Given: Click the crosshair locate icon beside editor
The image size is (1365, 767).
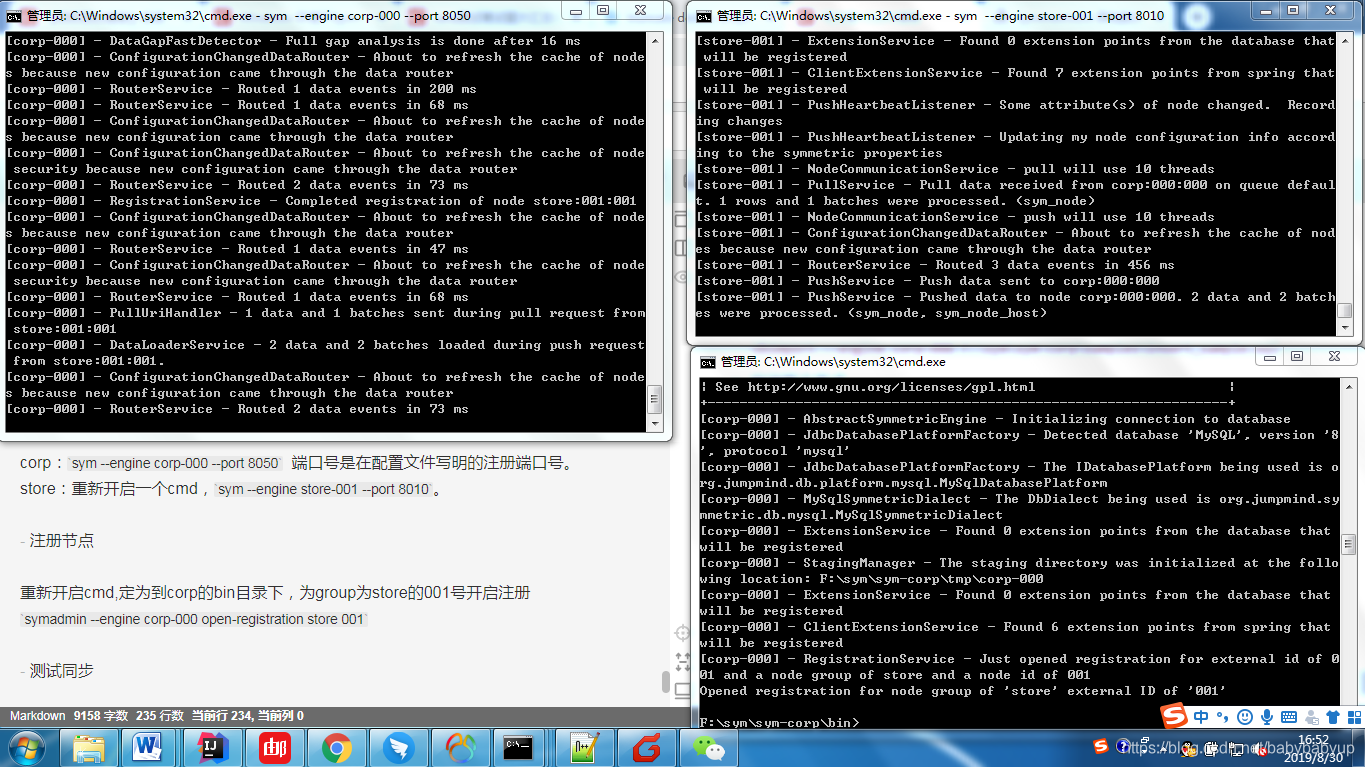Looking at the screenshot, I should (x=682, y=633).
